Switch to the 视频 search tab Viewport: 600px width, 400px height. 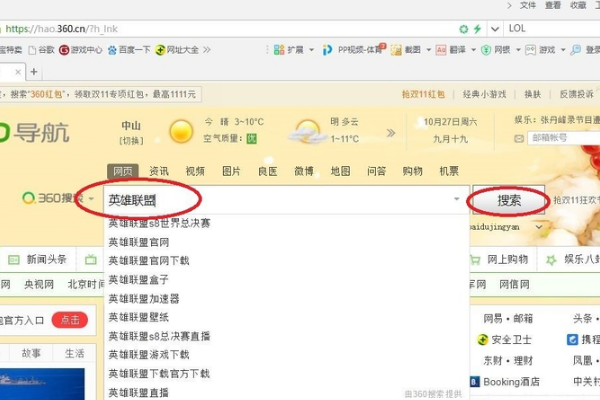click(x=195, y=171)
